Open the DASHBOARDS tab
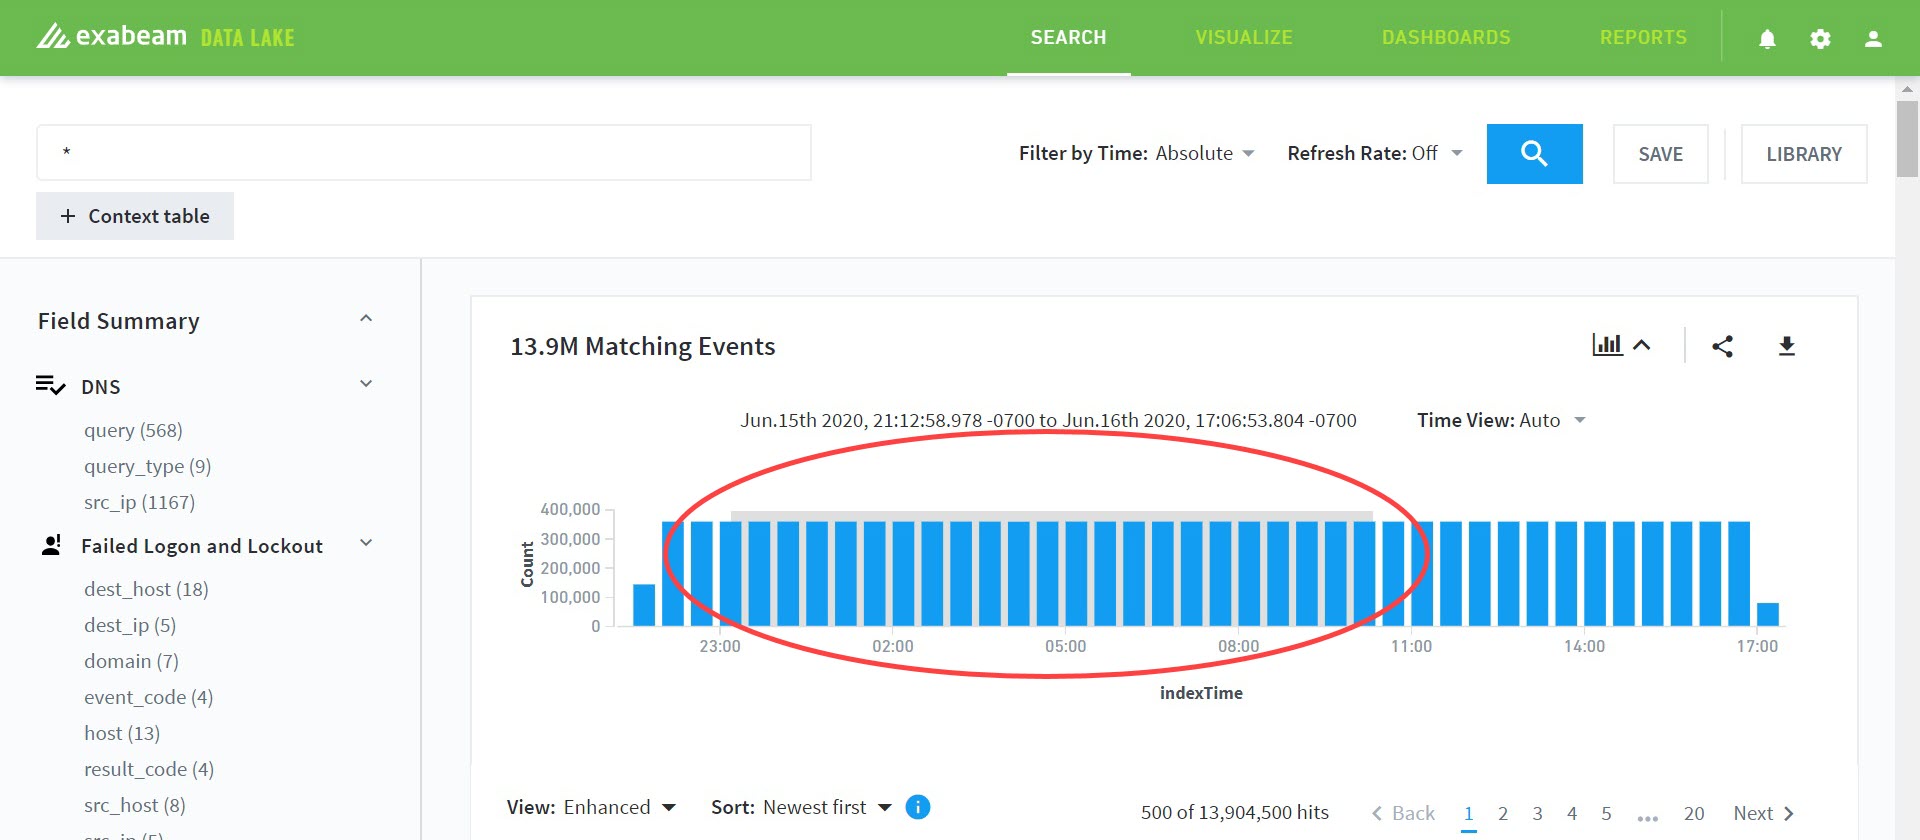This screenshot has height=840, width=1920. (x=1446, y=38)
